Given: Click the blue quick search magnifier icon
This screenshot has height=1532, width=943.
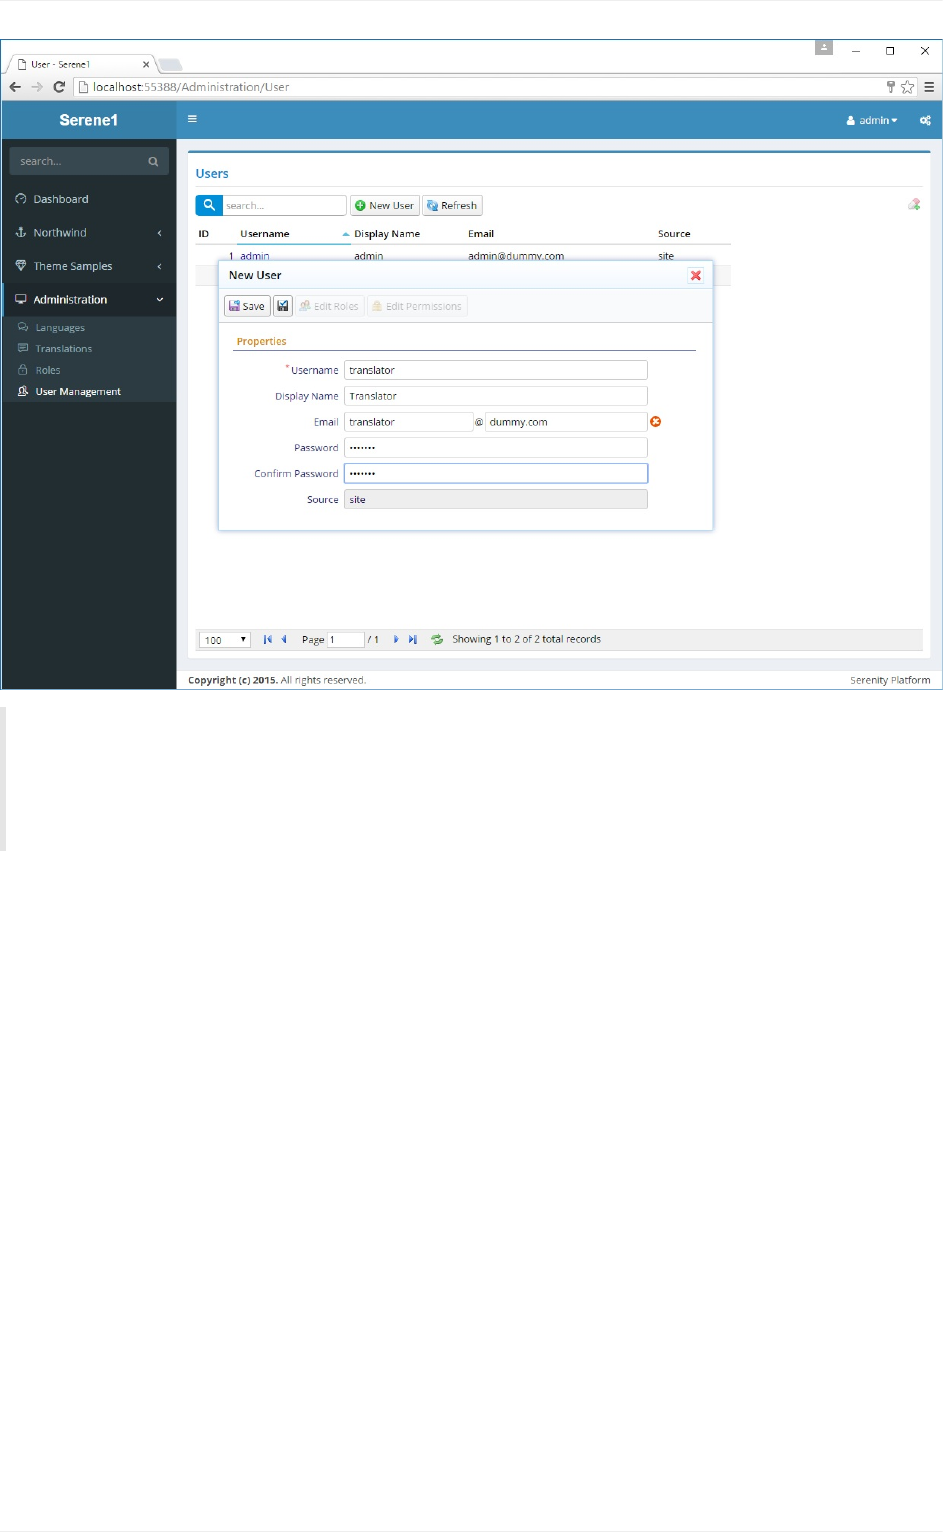Looking at the screenshot, I should (x=209, y=205).
